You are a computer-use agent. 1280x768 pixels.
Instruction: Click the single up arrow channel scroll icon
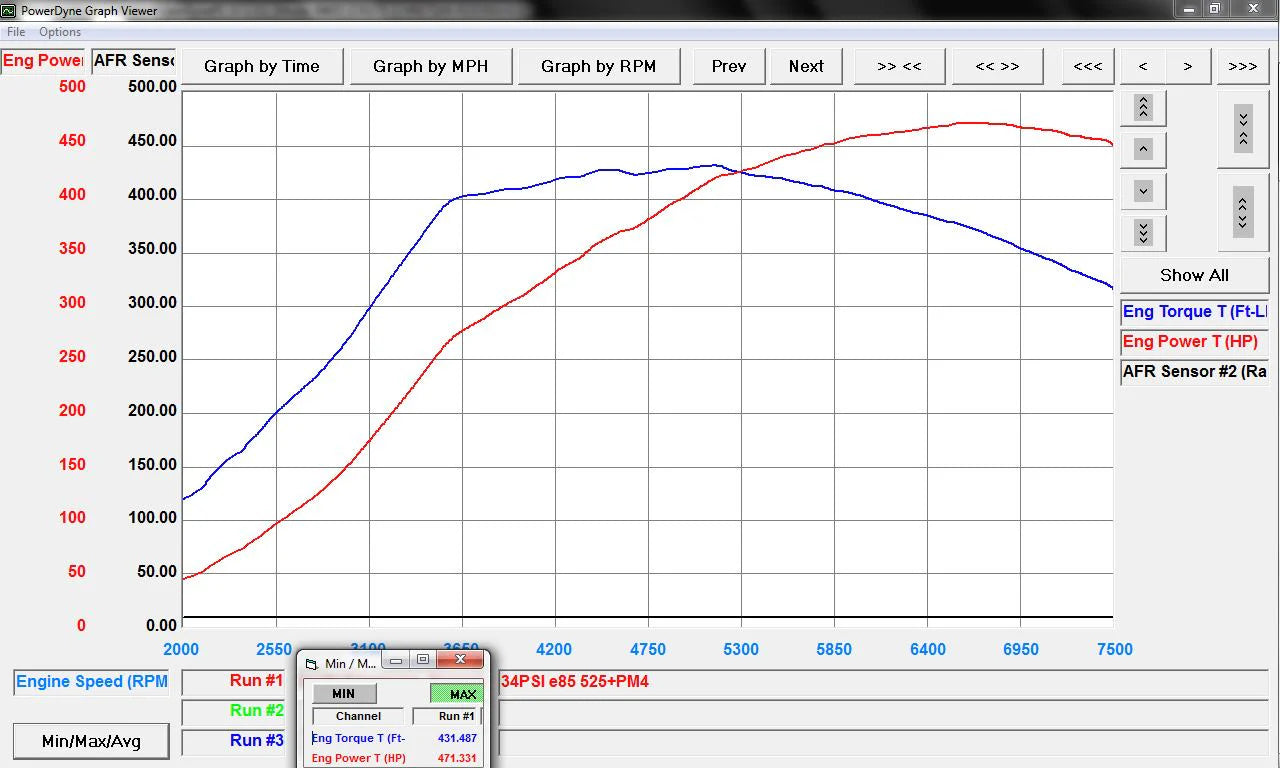(1142, 148)
